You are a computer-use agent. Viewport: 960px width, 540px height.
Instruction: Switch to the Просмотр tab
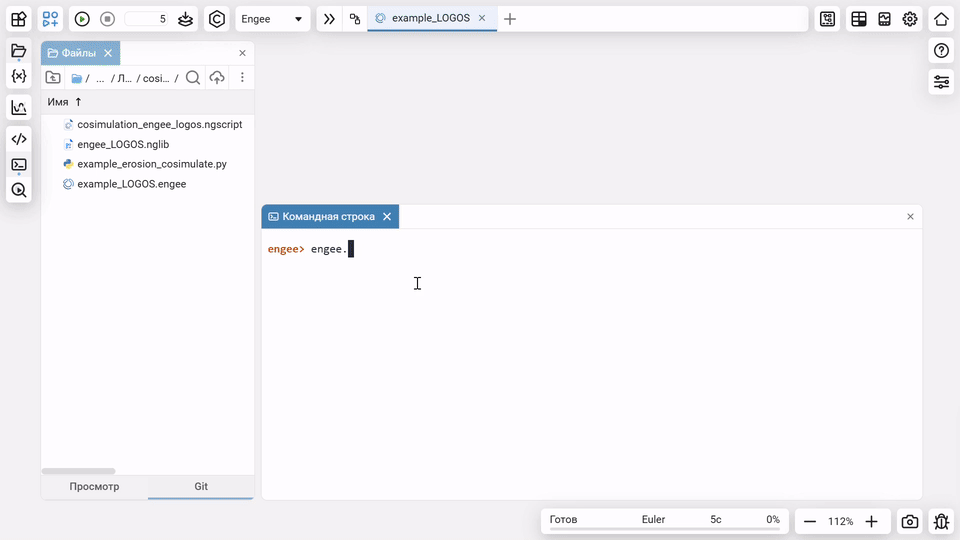(94, 487)
